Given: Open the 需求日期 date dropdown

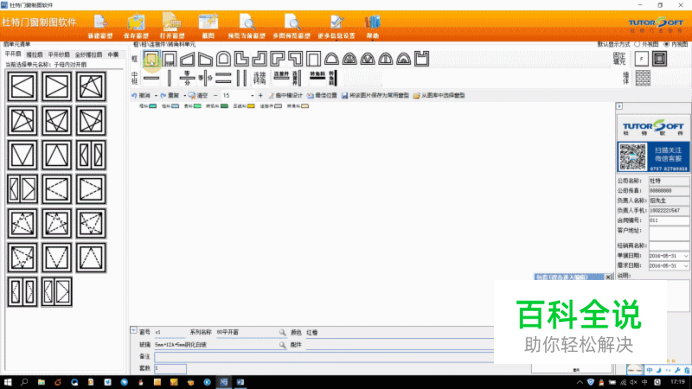Looking at the screenshot, I should [685, 266].
